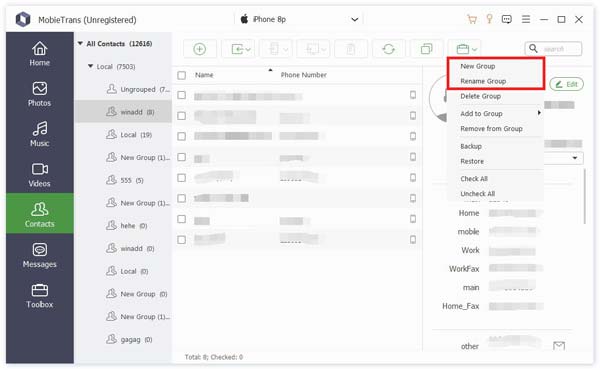Choose Remove from Group menu item

(491, 129)
